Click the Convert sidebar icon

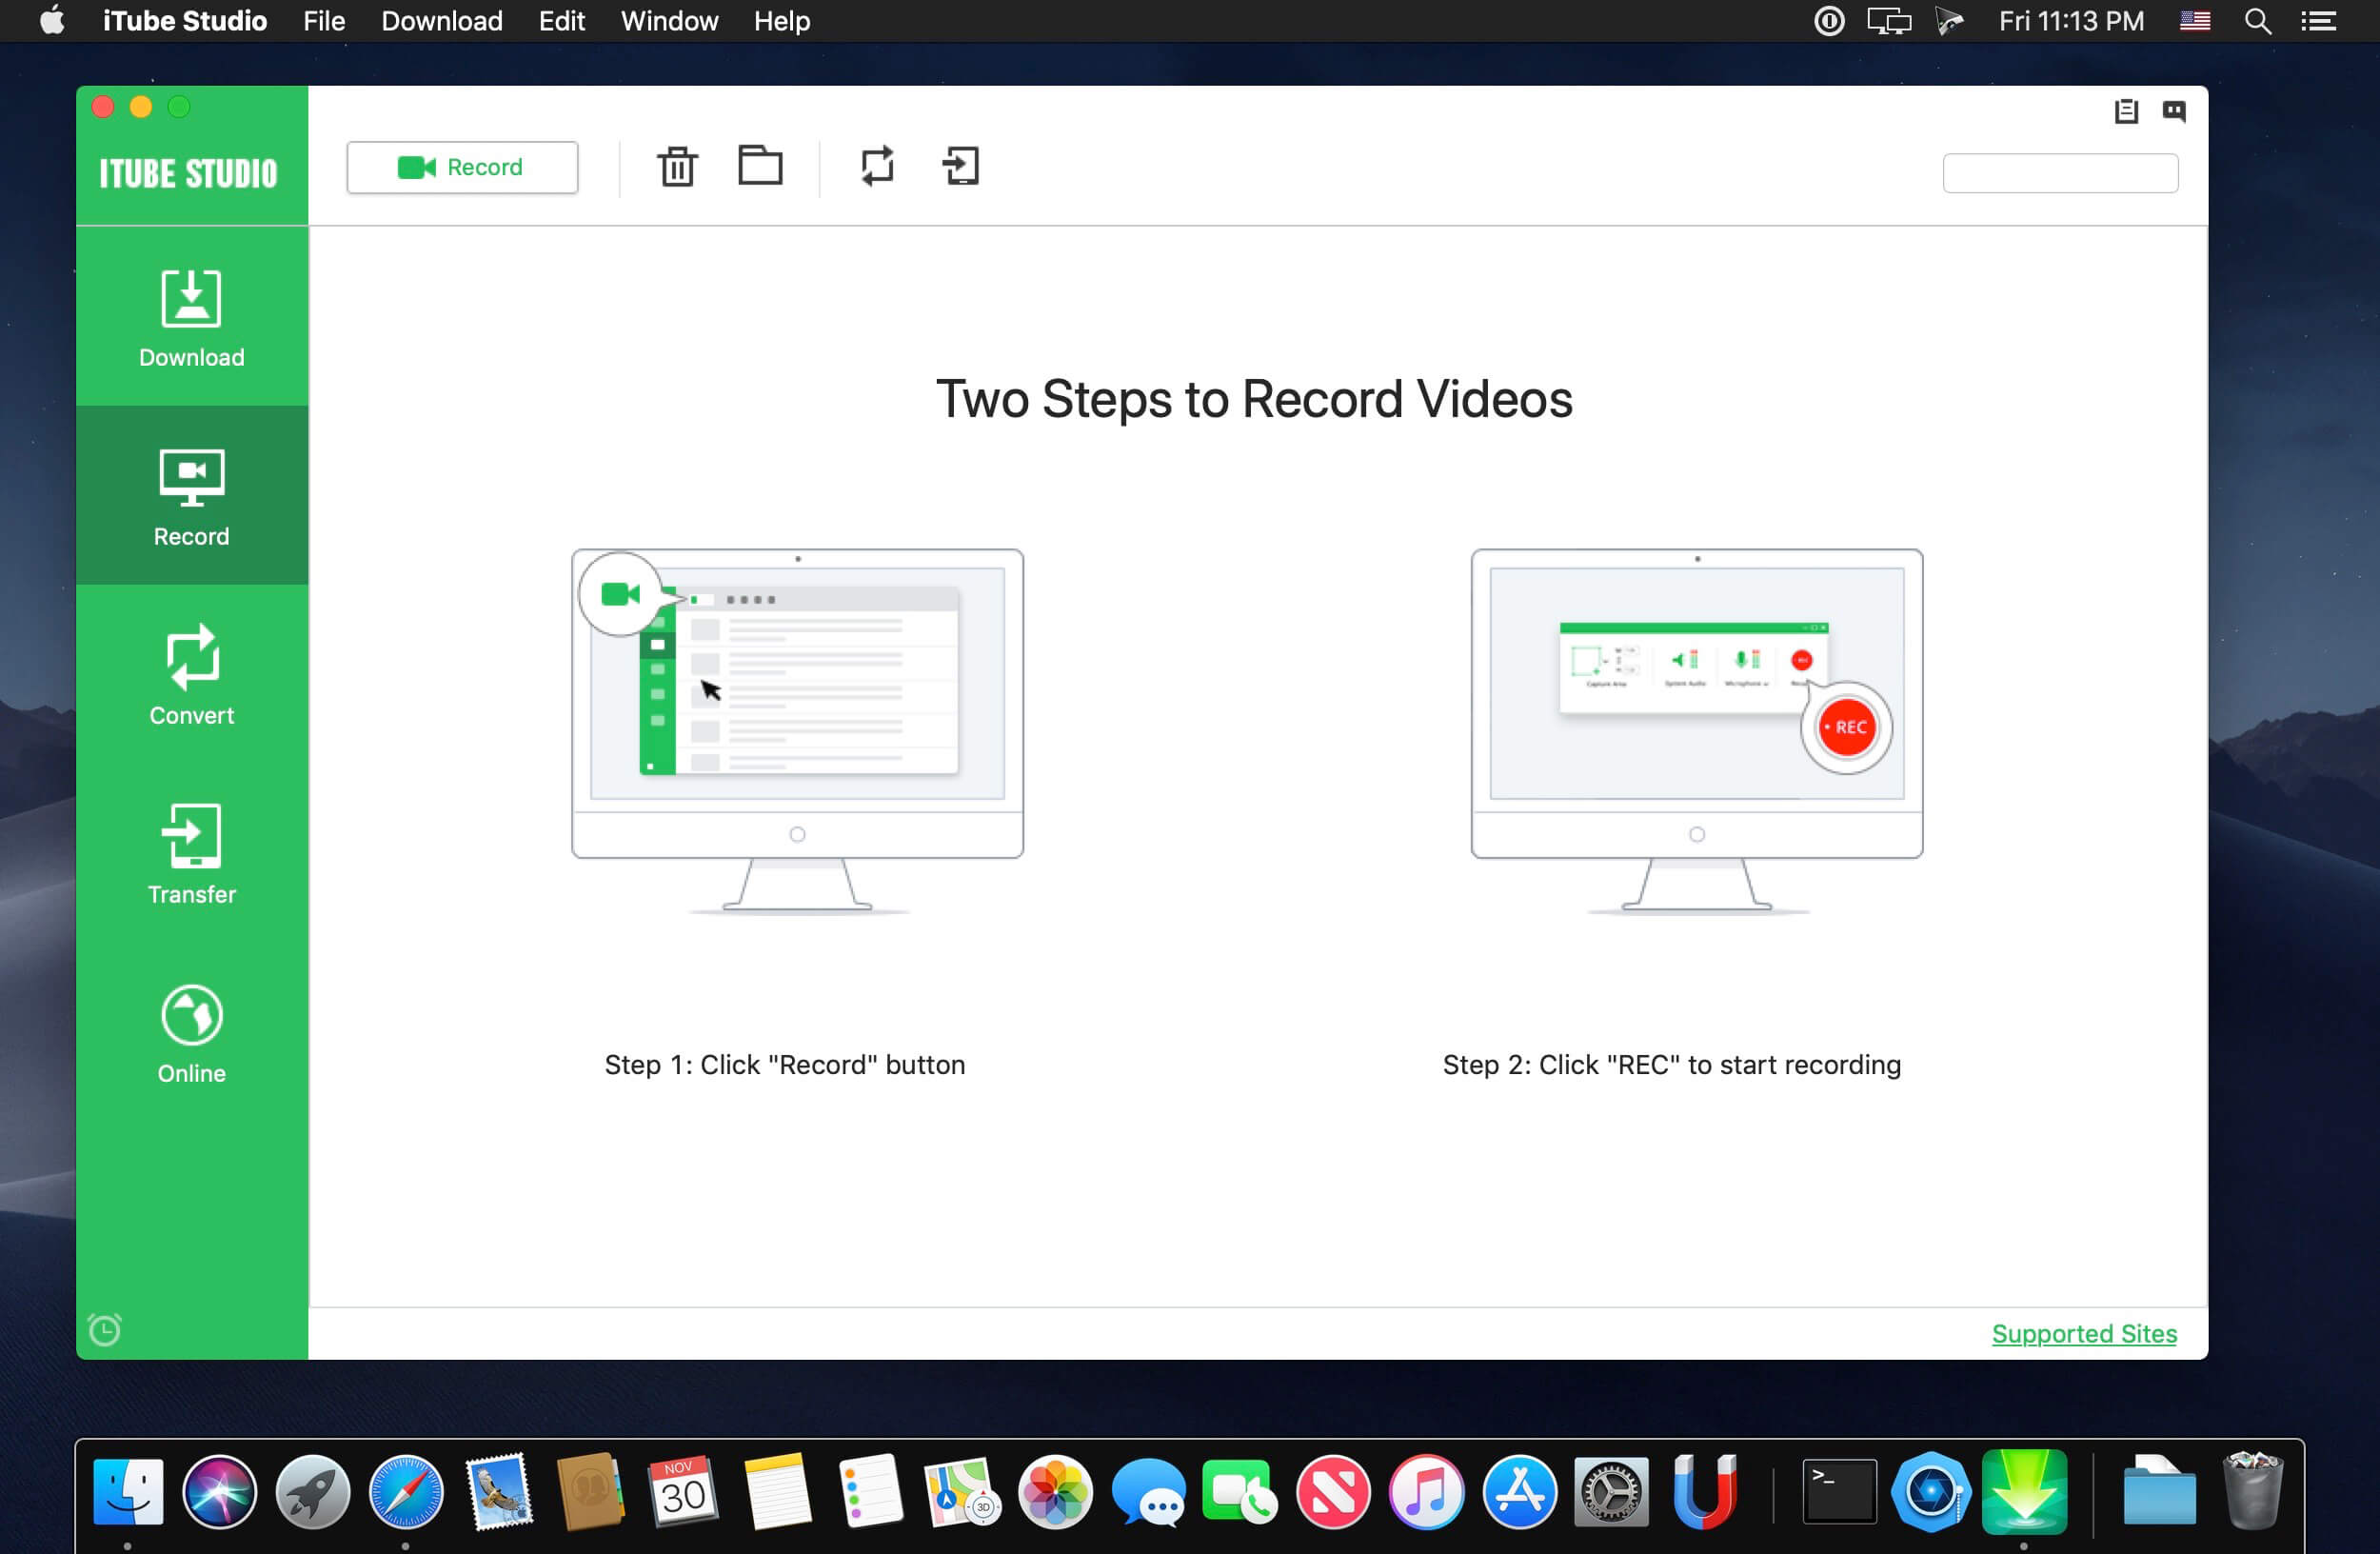coord(190,675)
